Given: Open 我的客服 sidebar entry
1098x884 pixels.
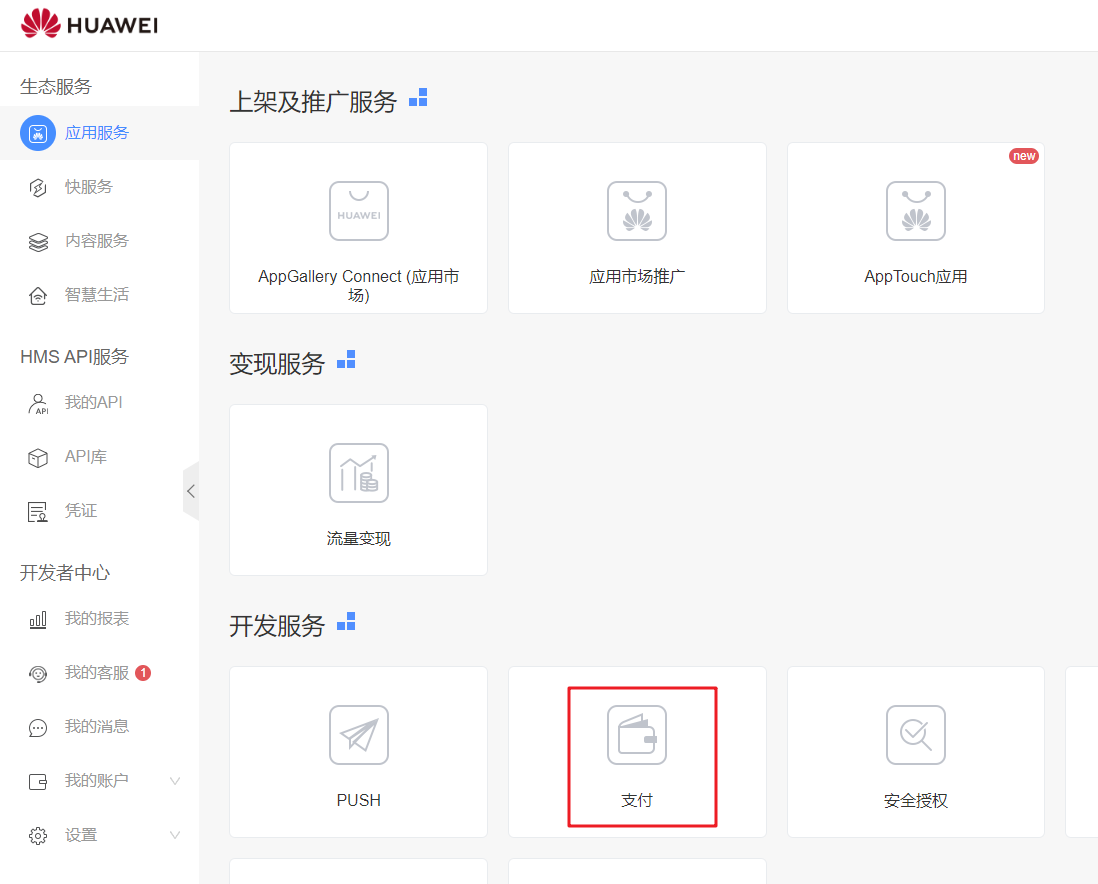Looking at the screenshot, I should 97,673.
